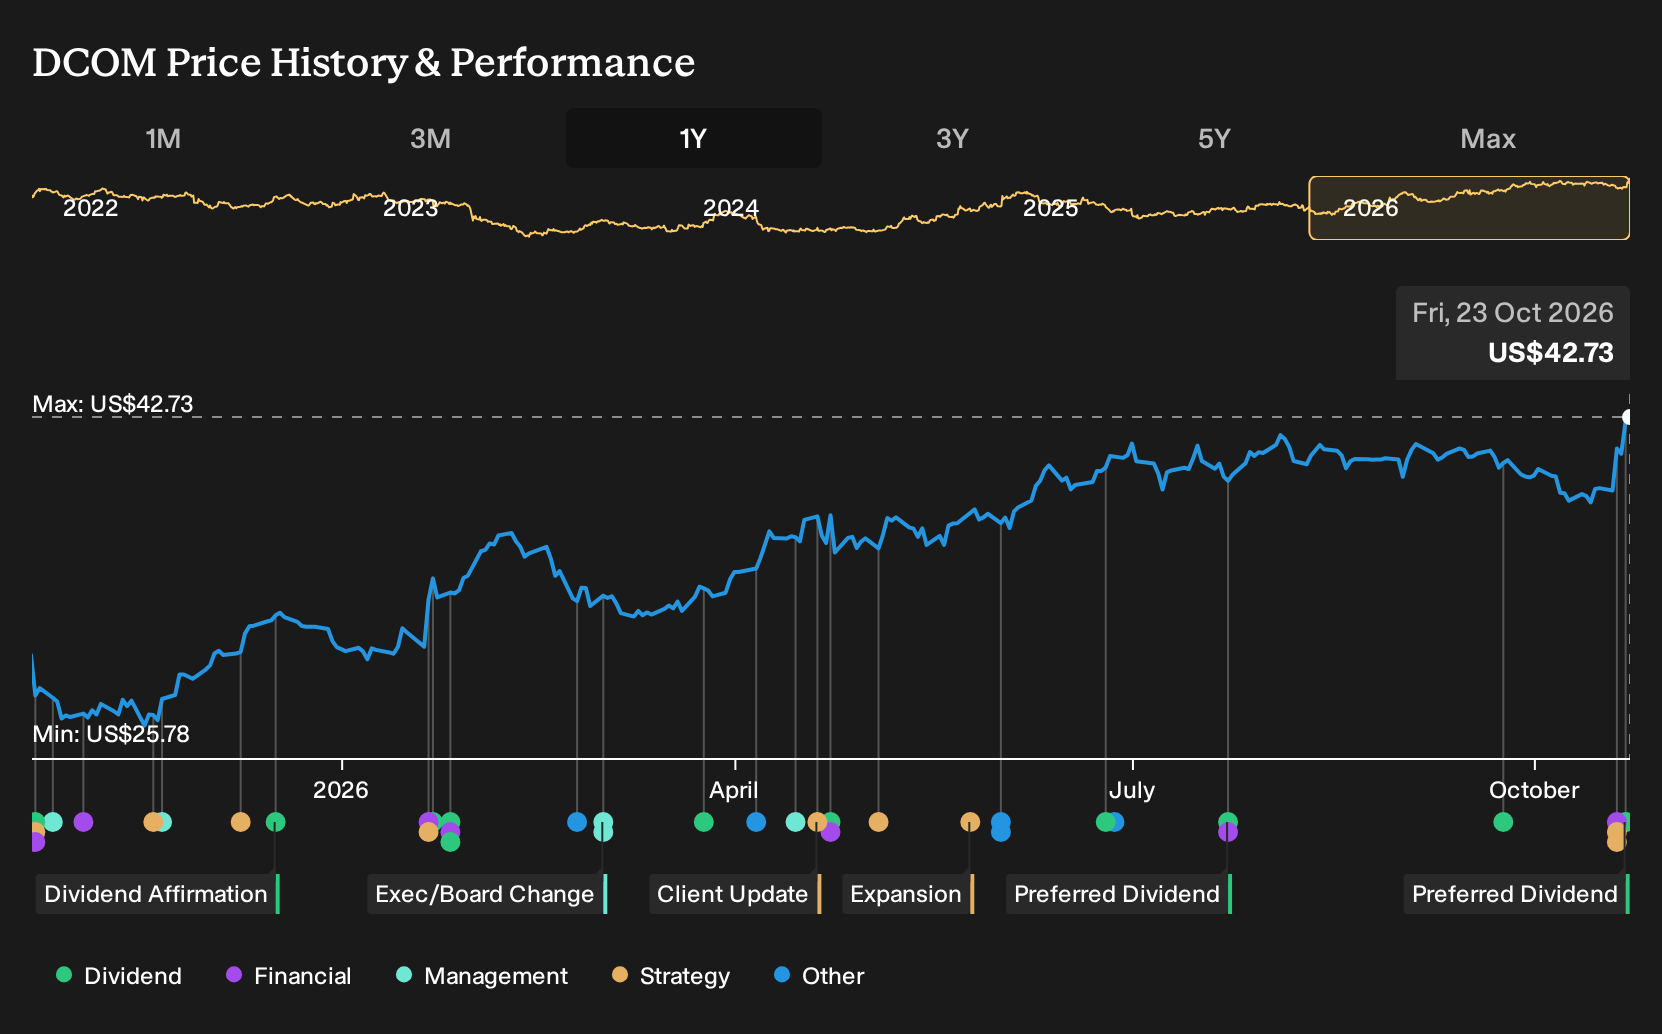This screenshot has width=1662, height=1034.
Task: Click the 2022 year in overview chart
Action: [x=90, y=208]
